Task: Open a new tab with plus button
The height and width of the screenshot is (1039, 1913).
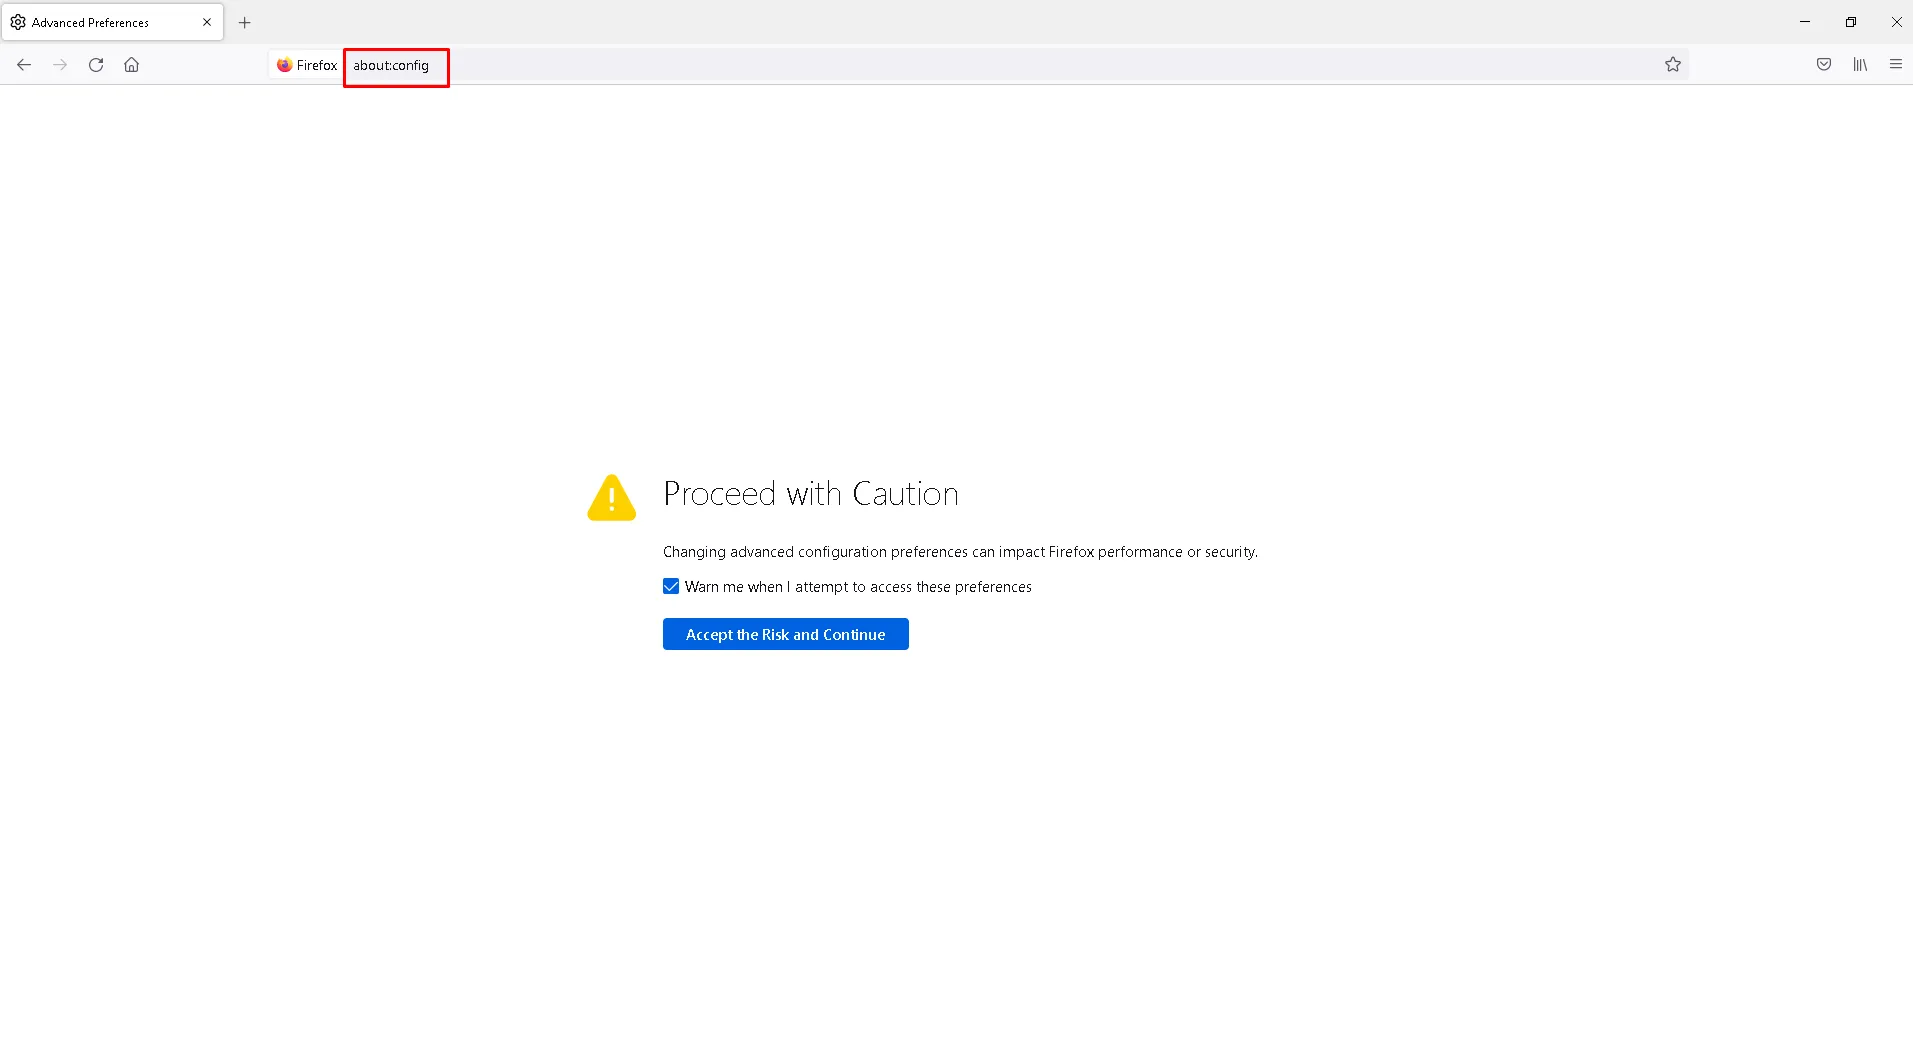Action: pos(245,22)
